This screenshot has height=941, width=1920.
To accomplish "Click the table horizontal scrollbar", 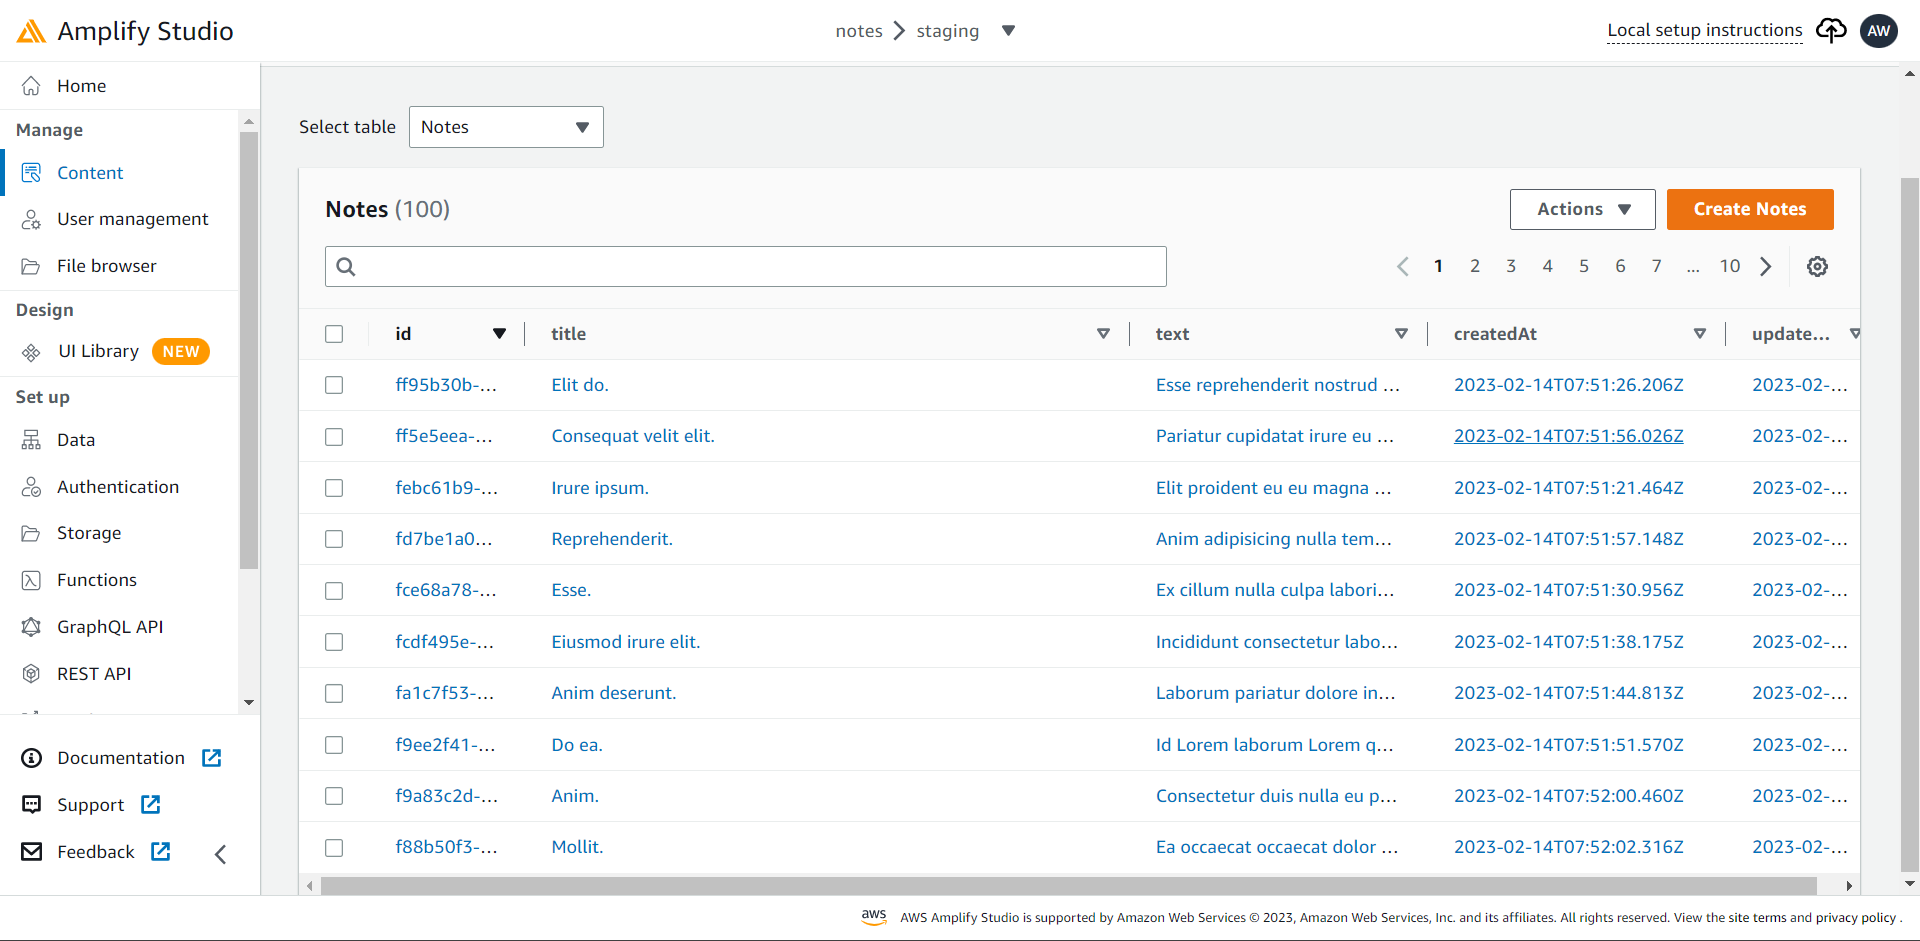I will coord(1068,886).
